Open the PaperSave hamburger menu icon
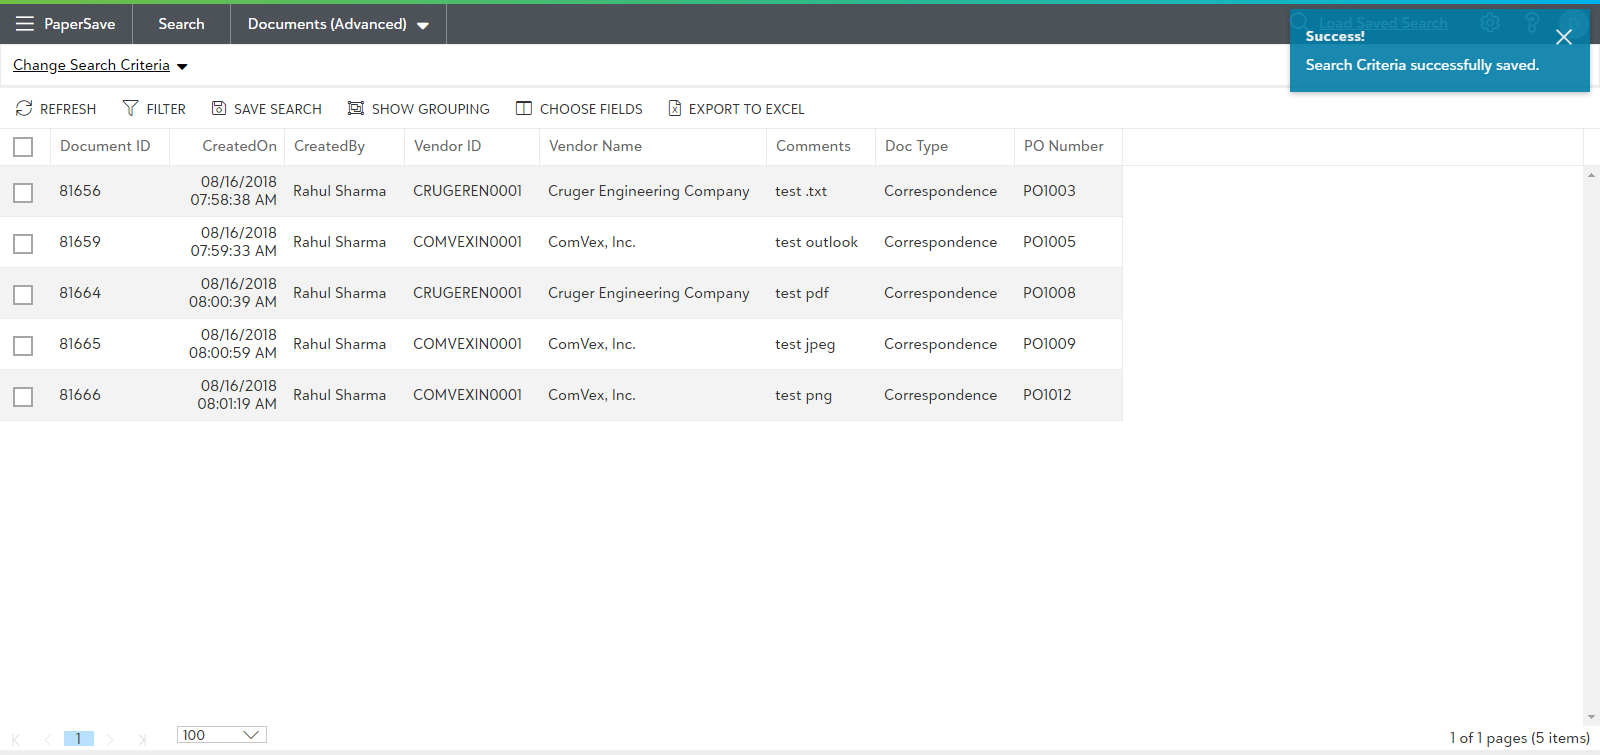The width and height of the screenshot is (1600, 755). point(24,24)
